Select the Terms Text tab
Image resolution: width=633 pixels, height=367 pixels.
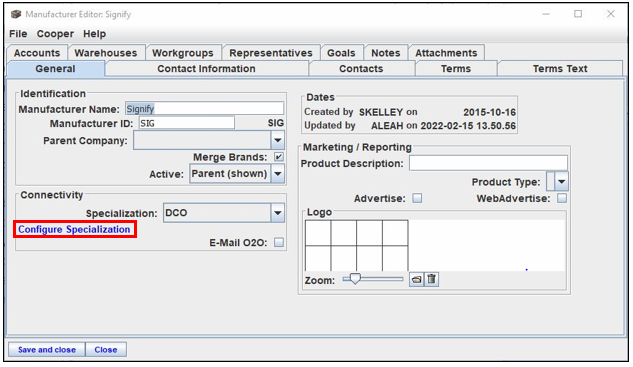(x=560, y=69)
